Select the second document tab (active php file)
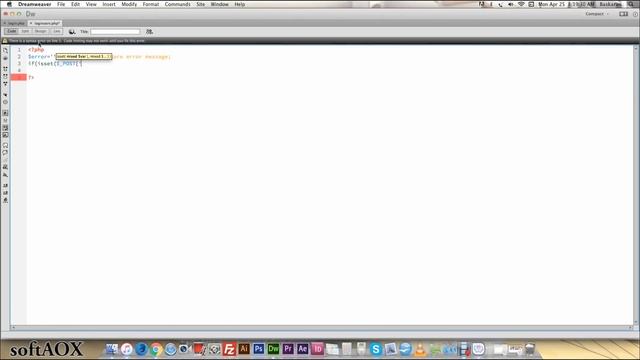Image resolution: width=640 pixels, height=360 pixels. [45, 23]
